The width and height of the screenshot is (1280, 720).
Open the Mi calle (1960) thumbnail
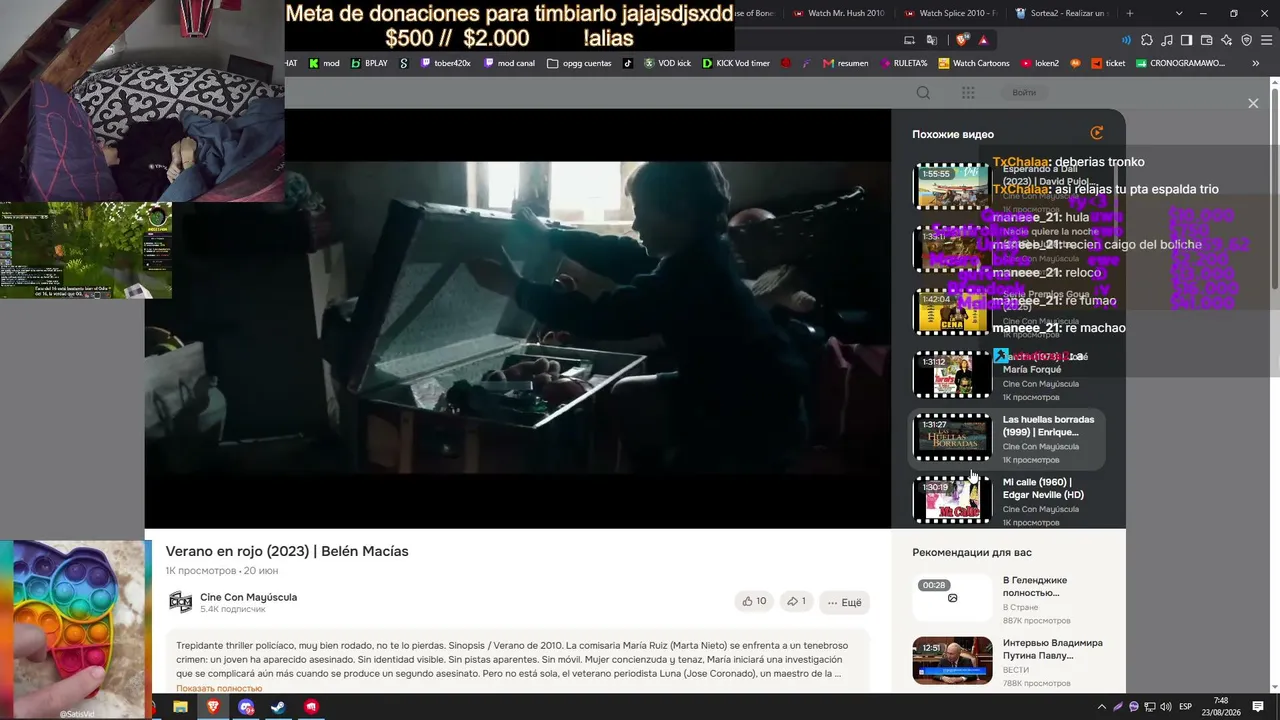[952, 499]
